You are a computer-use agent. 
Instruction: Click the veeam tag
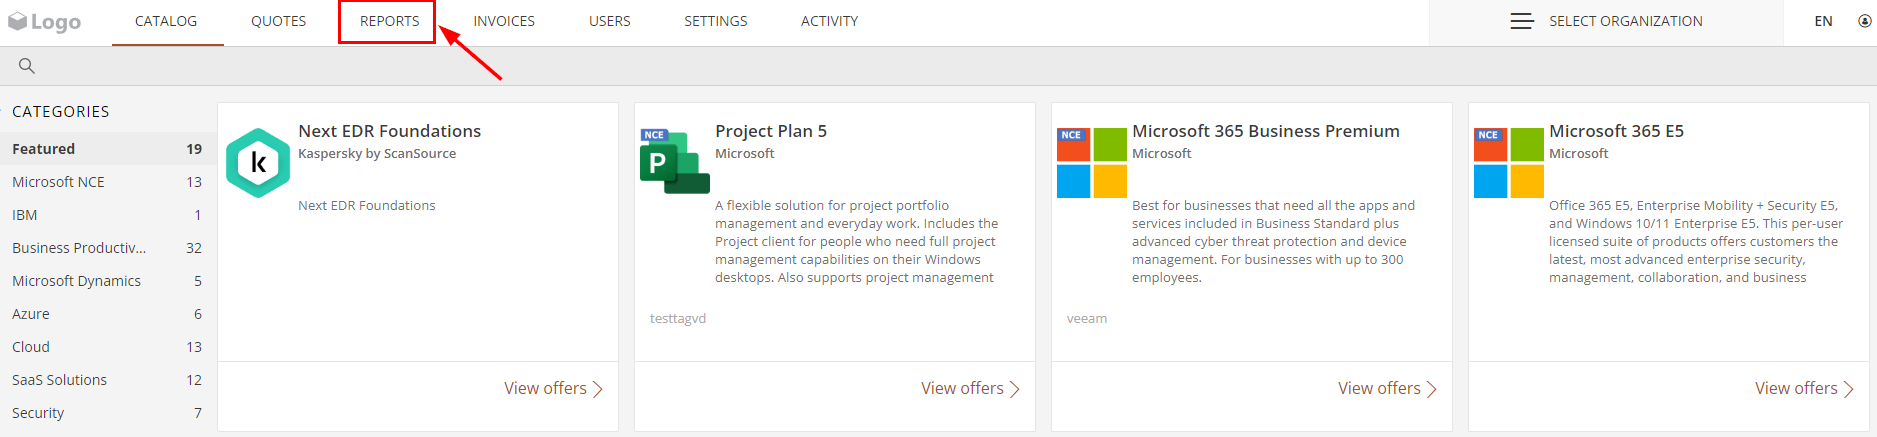1087,318
